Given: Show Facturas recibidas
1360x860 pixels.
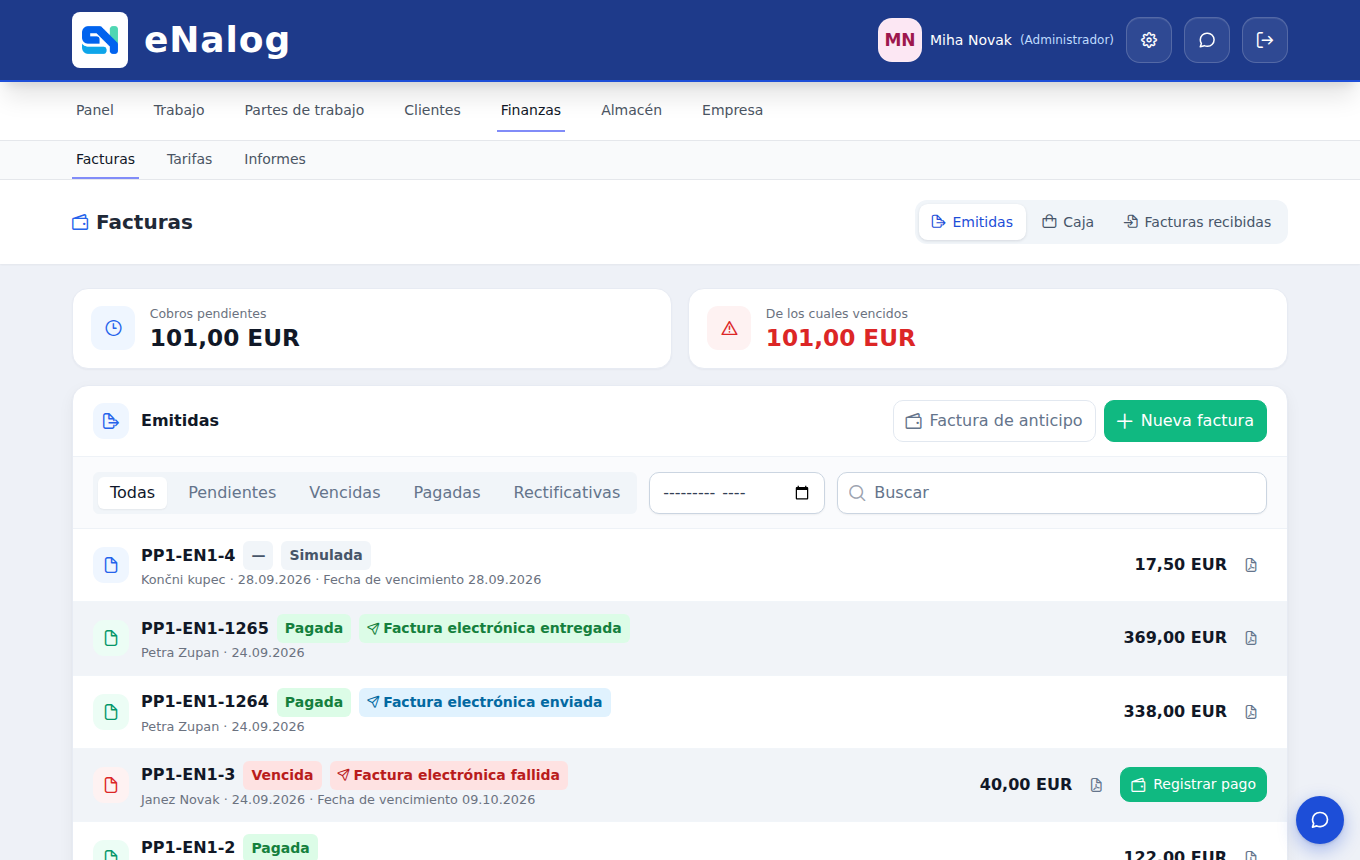Looking at the screenshot, I should coord(1197,222).
